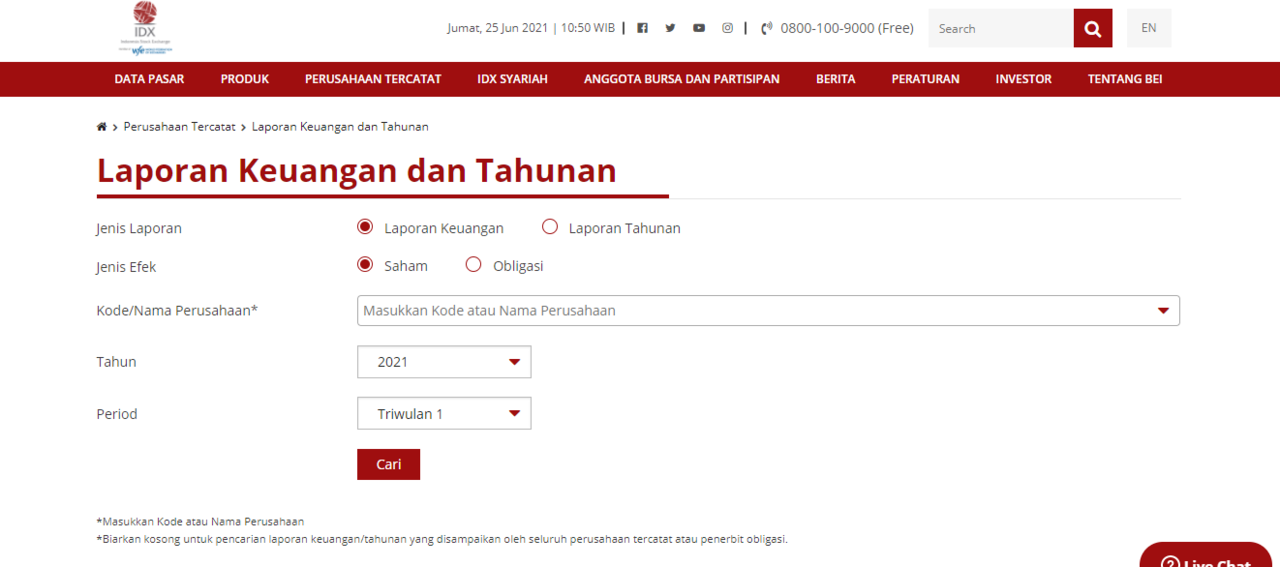
Task: Open the IDX Facebook page icon
Action: click(642, 28)
